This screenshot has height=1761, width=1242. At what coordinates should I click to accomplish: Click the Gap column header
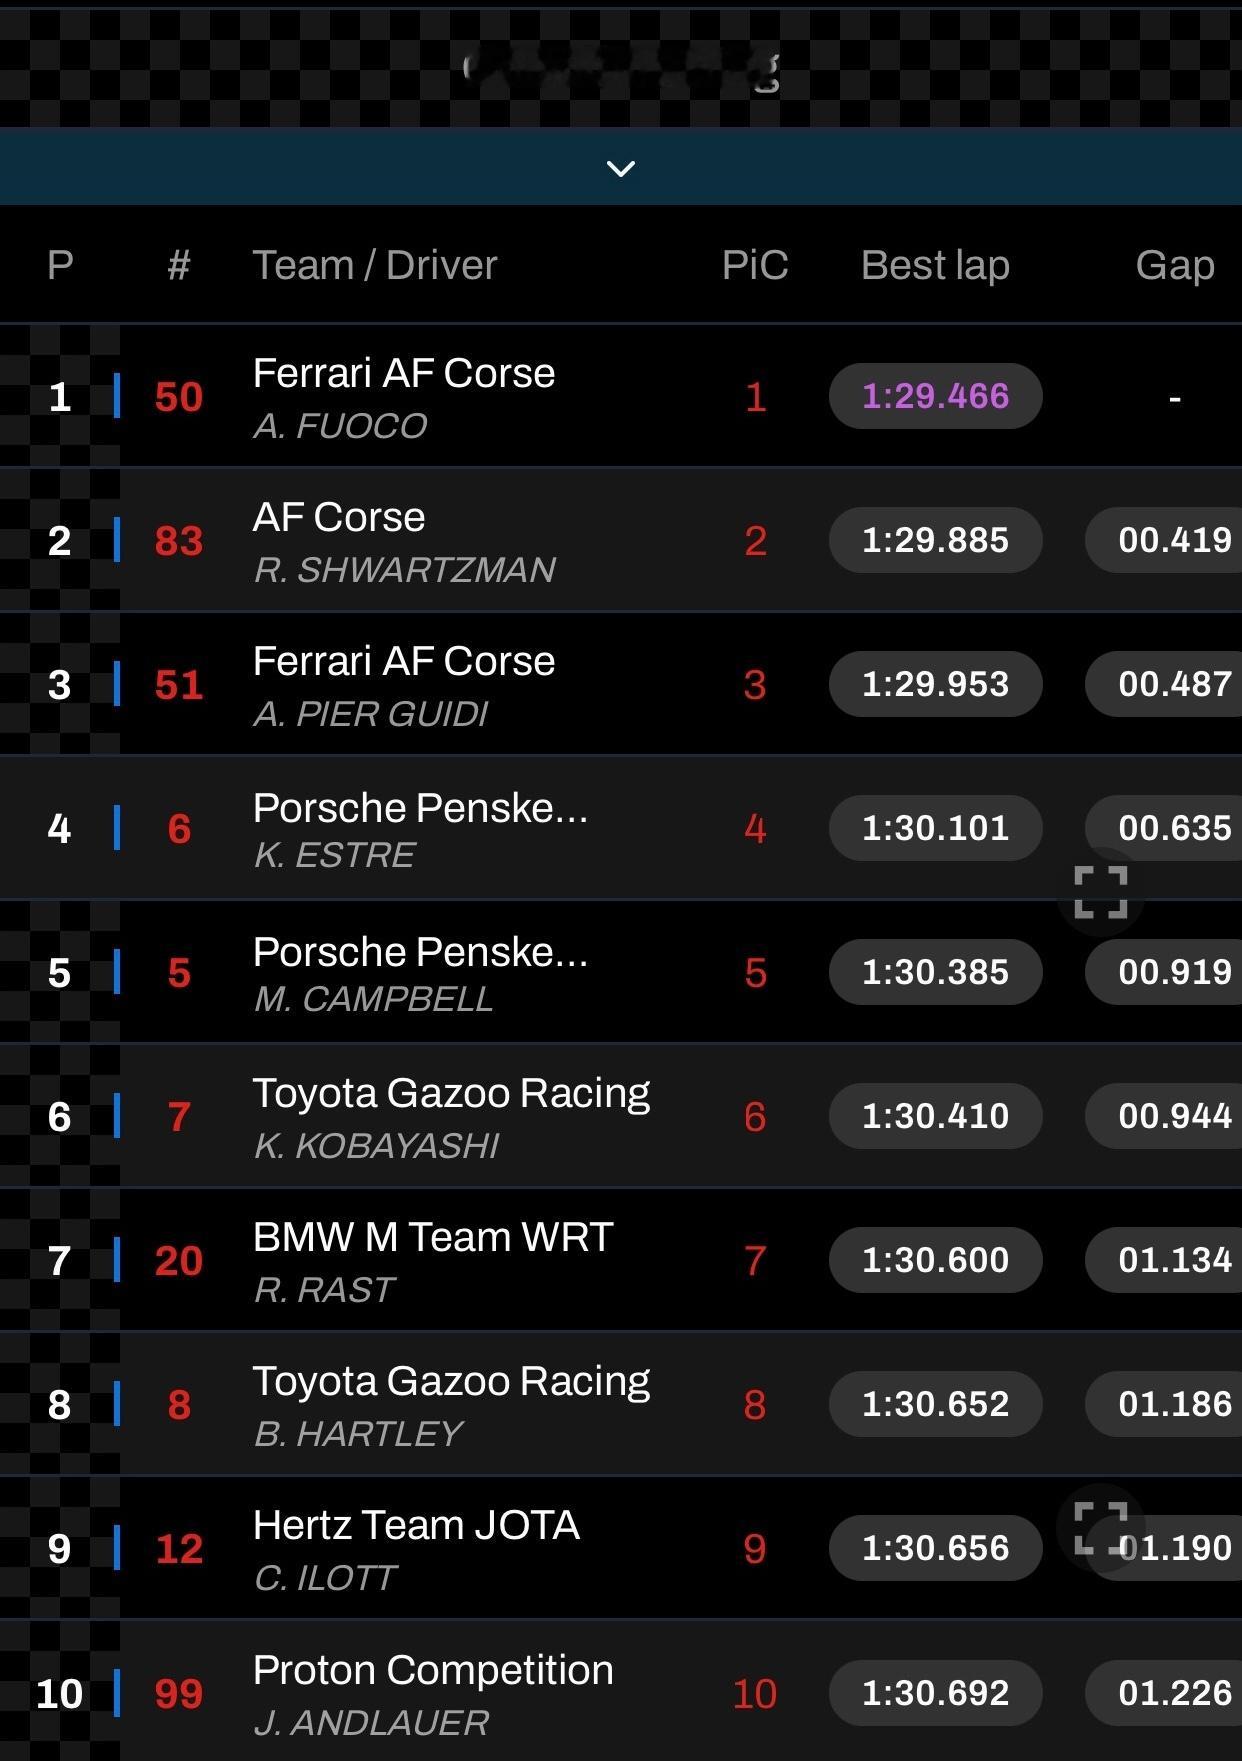click(x=1174, y=266)
